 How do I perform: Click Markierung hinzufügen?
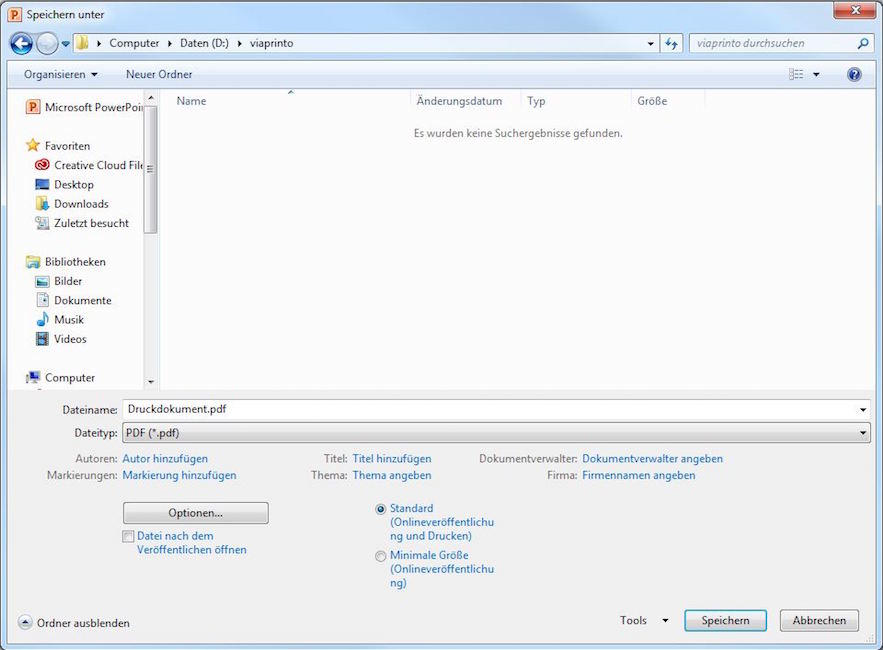(179, 475)
